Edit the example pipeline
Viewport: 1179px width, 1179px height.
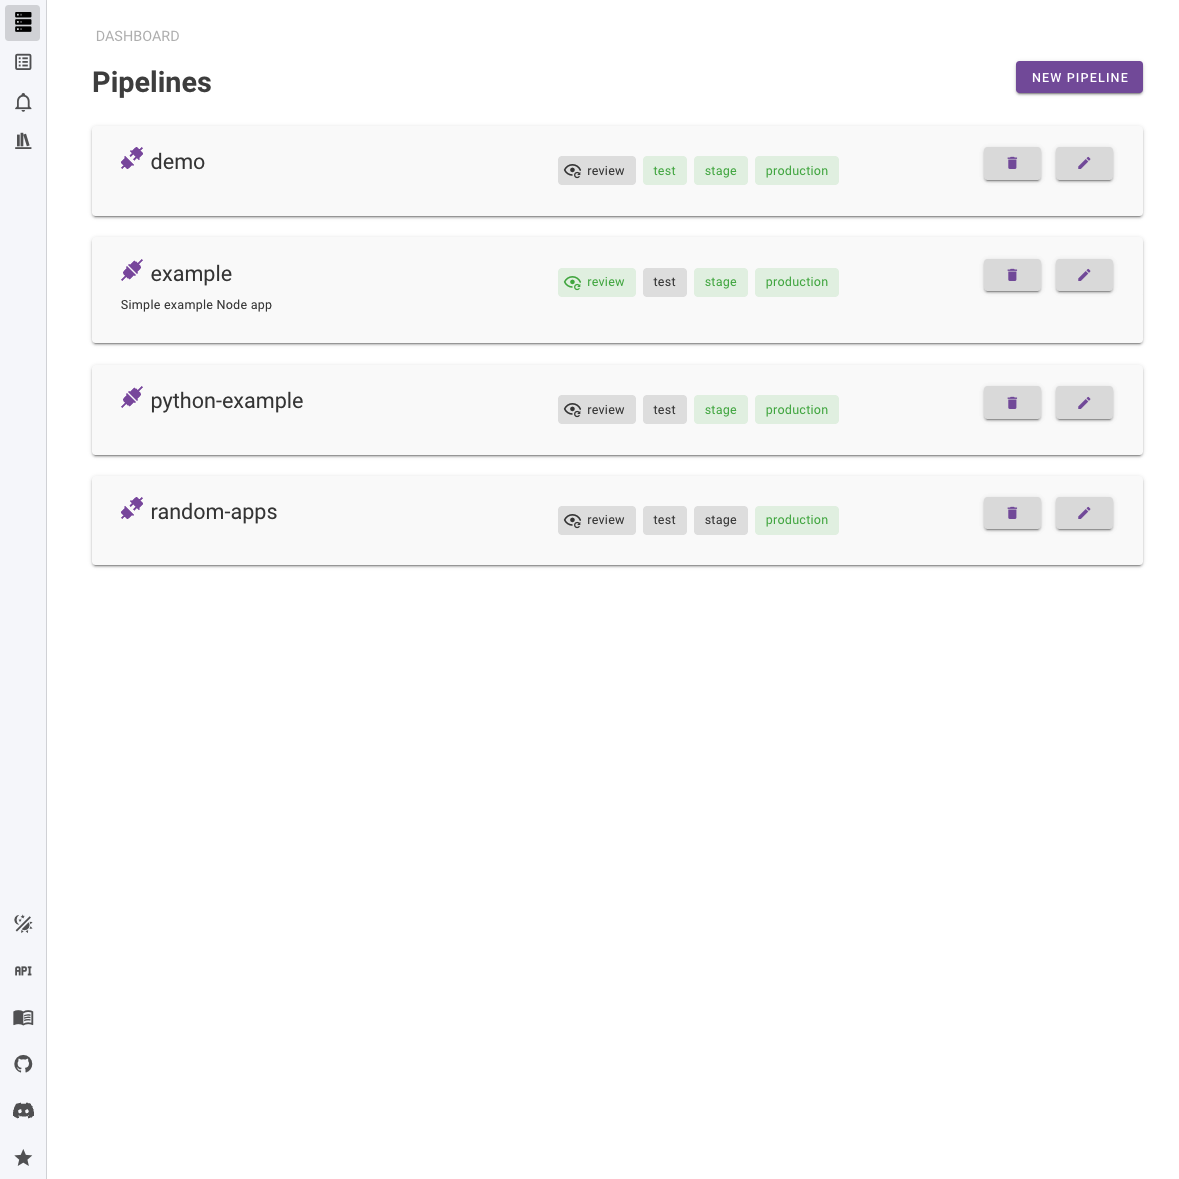pos(1084,275)
